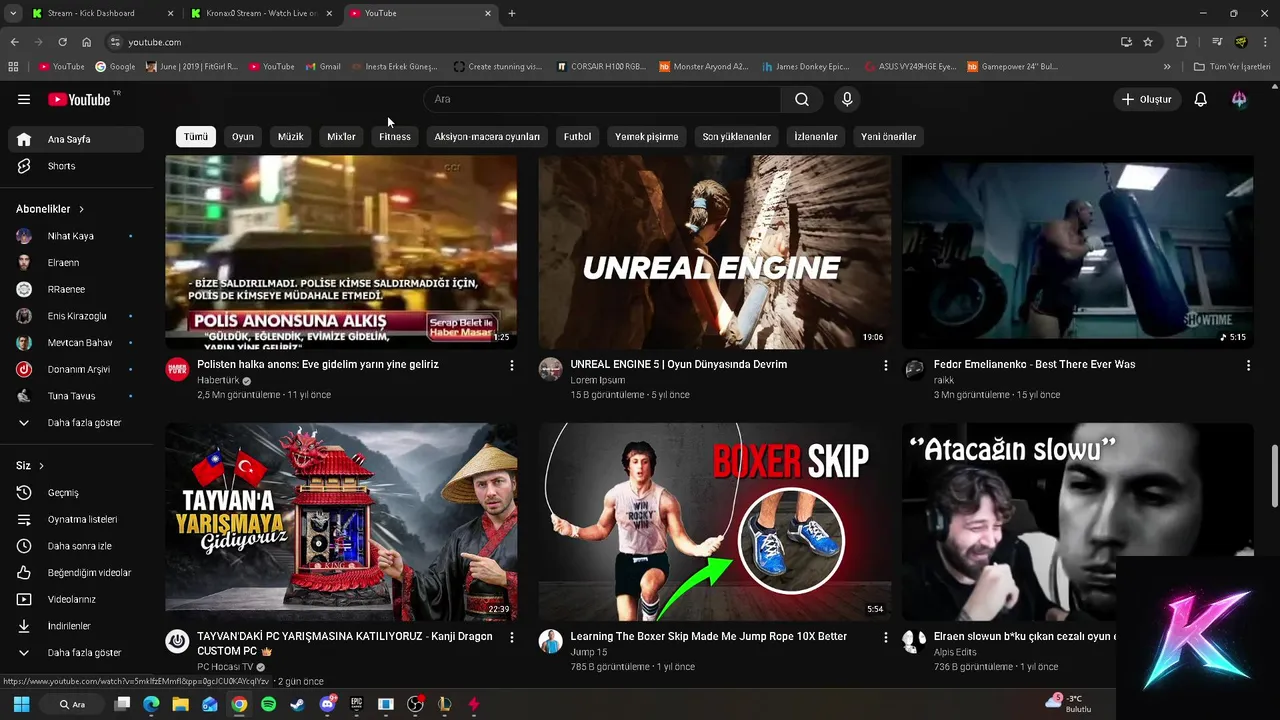Open İndirilenler downloads in sidebar
Screen dimensions: 1280x720
click(x=76, y=626)
